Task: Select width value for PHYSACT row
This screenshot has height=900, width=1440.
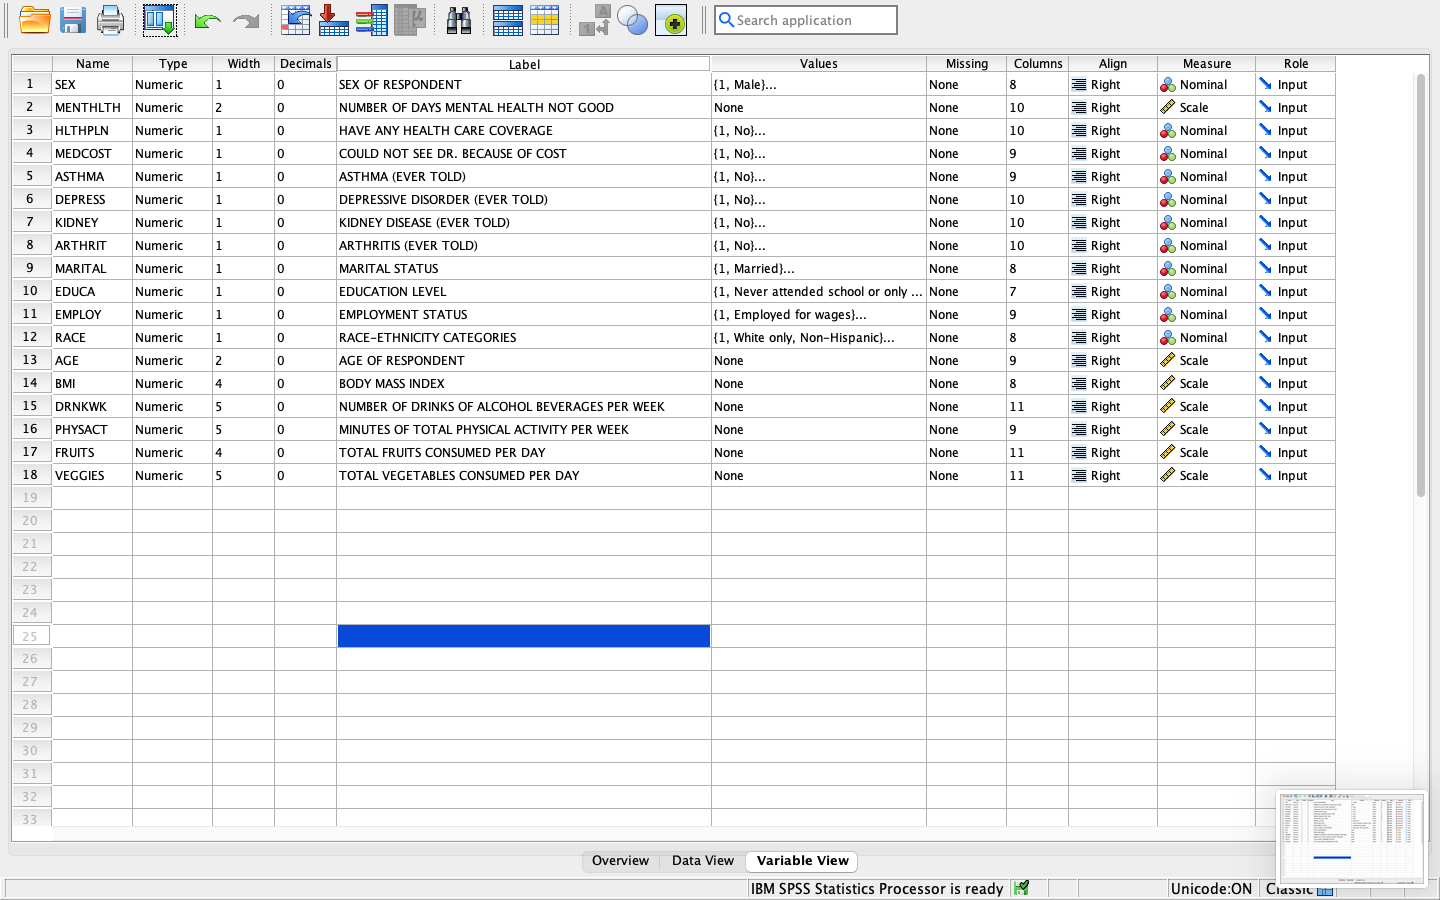Action: pyautogui.click(x=243, y=429)
